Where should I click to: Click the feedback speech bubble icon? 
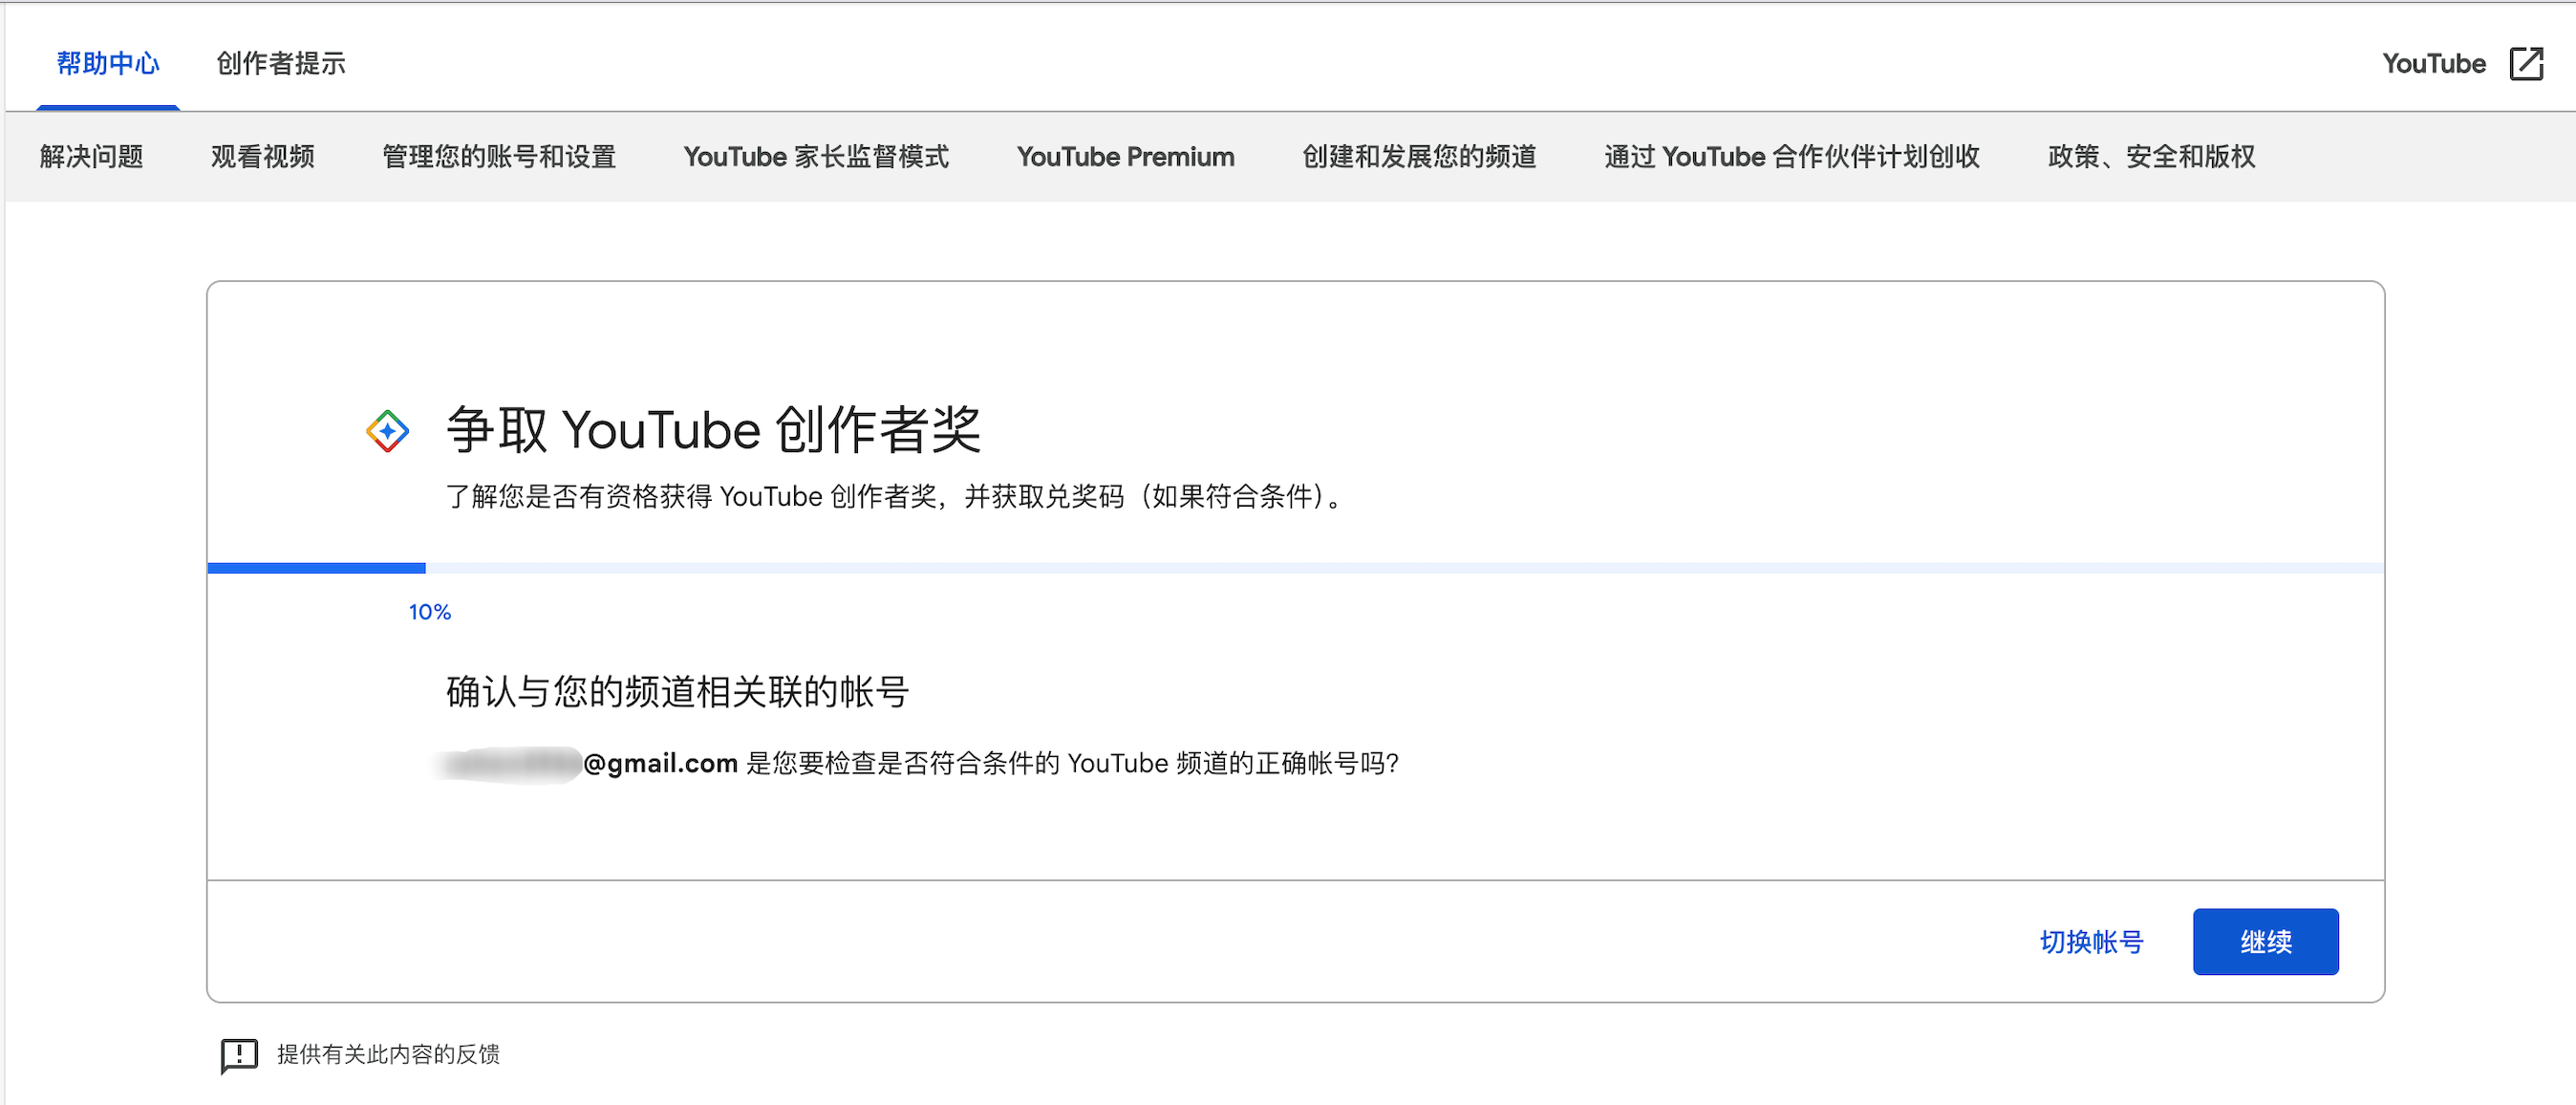(239, 1054)
